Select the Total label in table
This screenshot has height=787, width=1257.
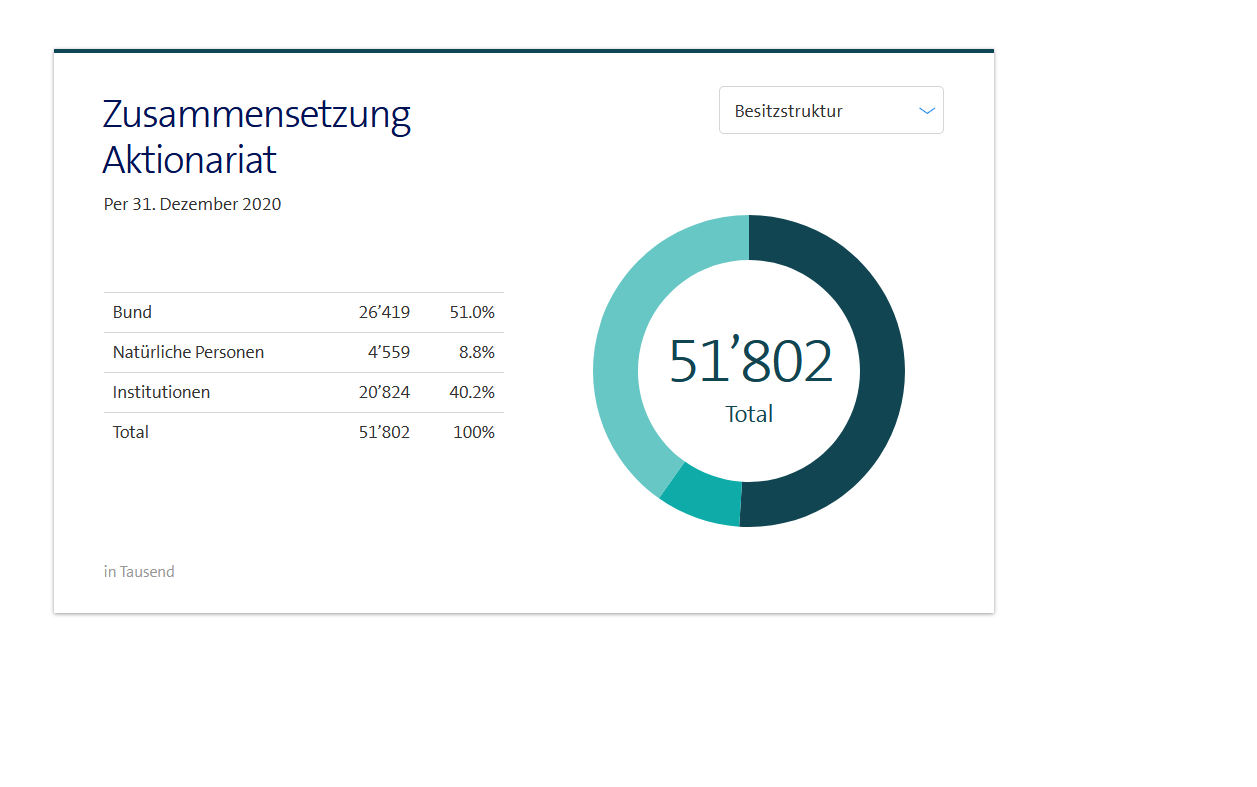point(131,432)
